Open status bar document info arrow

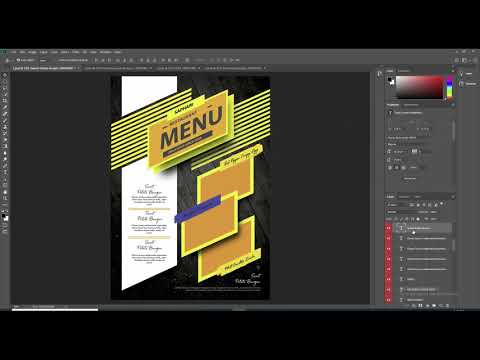[x=66, y=306]
